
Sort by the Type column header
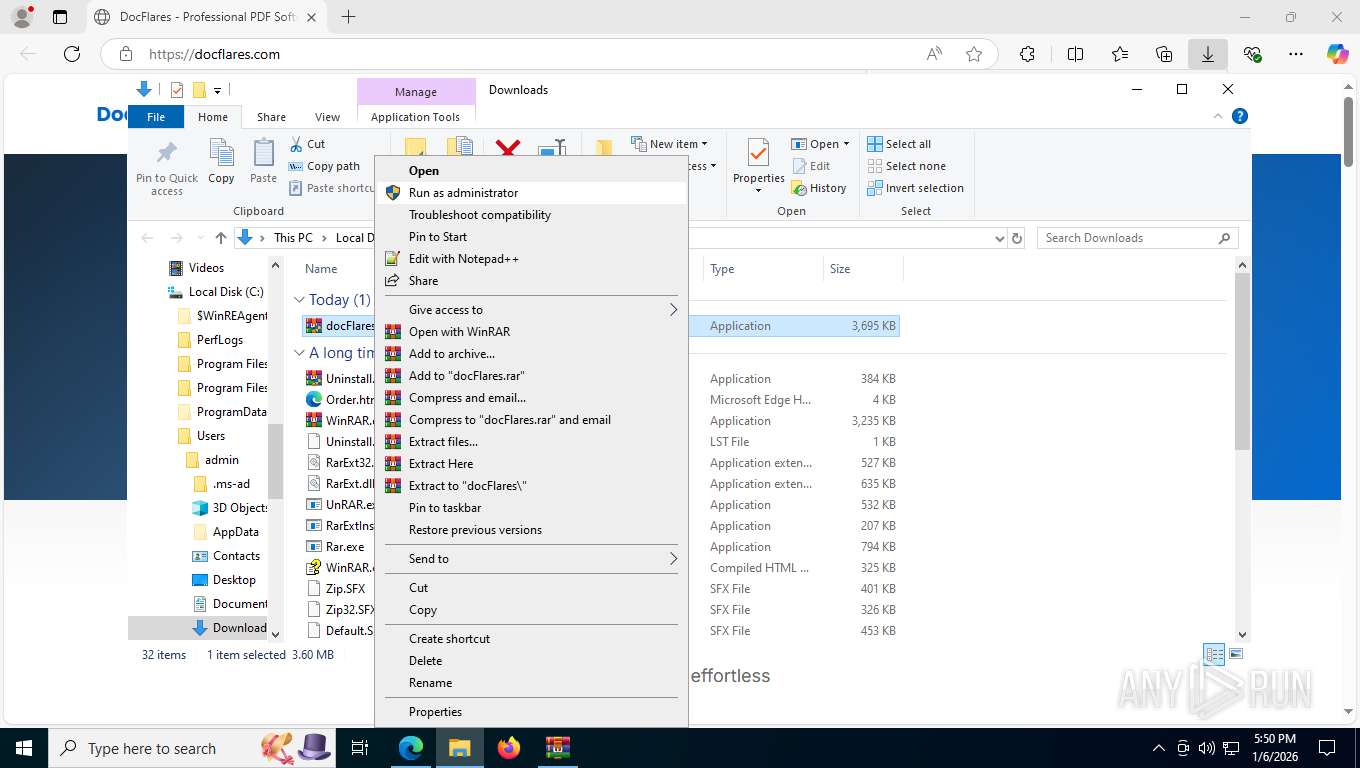[x=762, y=269]
